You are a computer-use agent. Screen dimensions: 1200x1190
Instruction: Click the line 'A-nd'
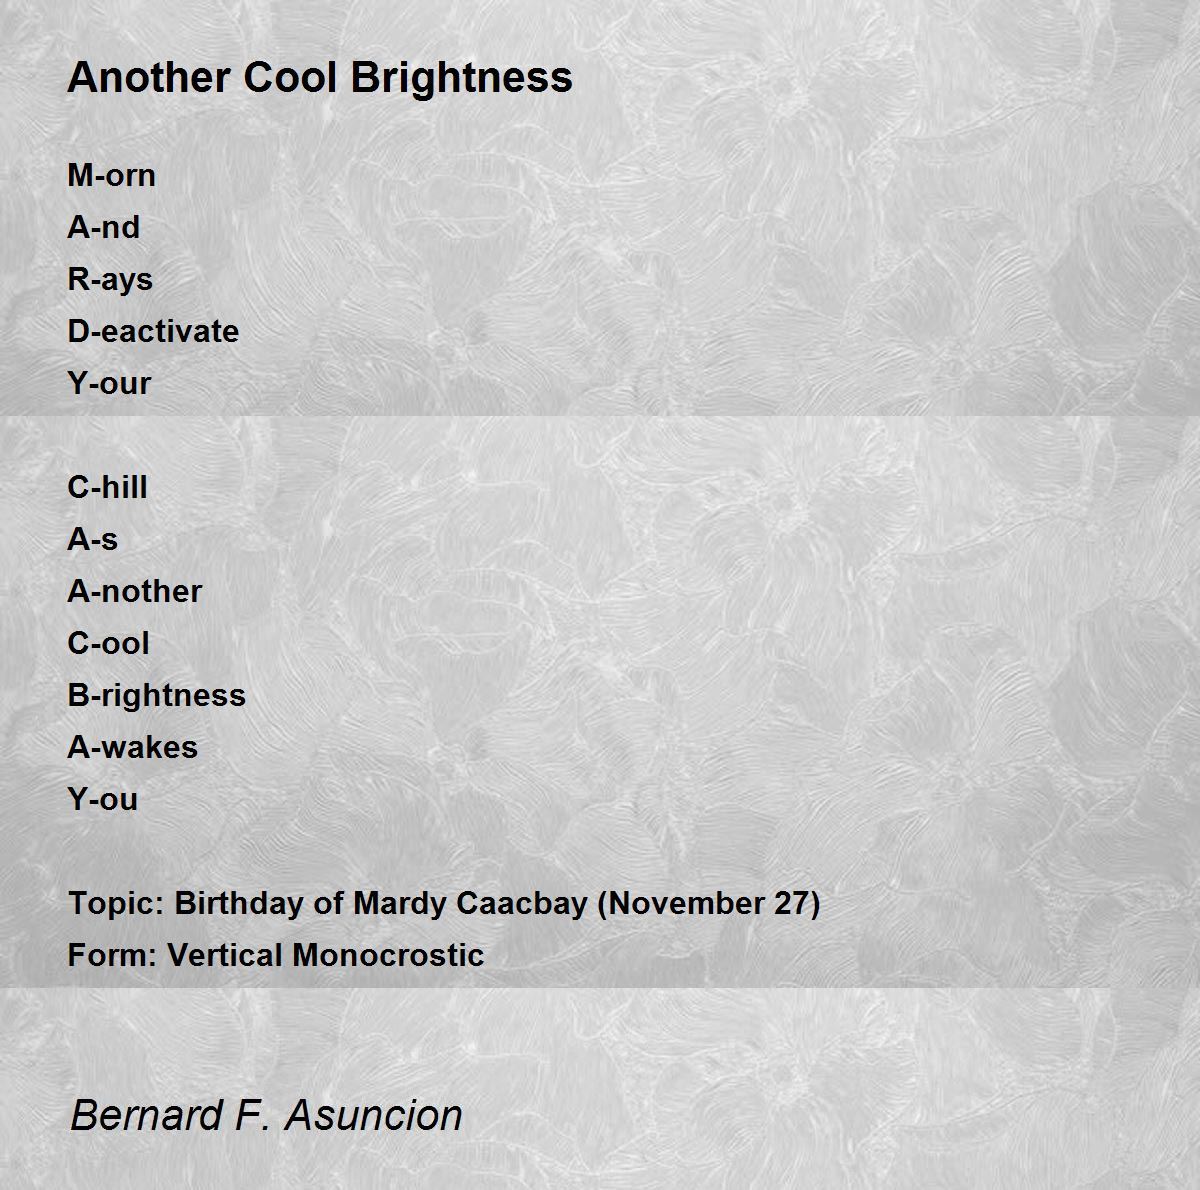pos(103,227)
